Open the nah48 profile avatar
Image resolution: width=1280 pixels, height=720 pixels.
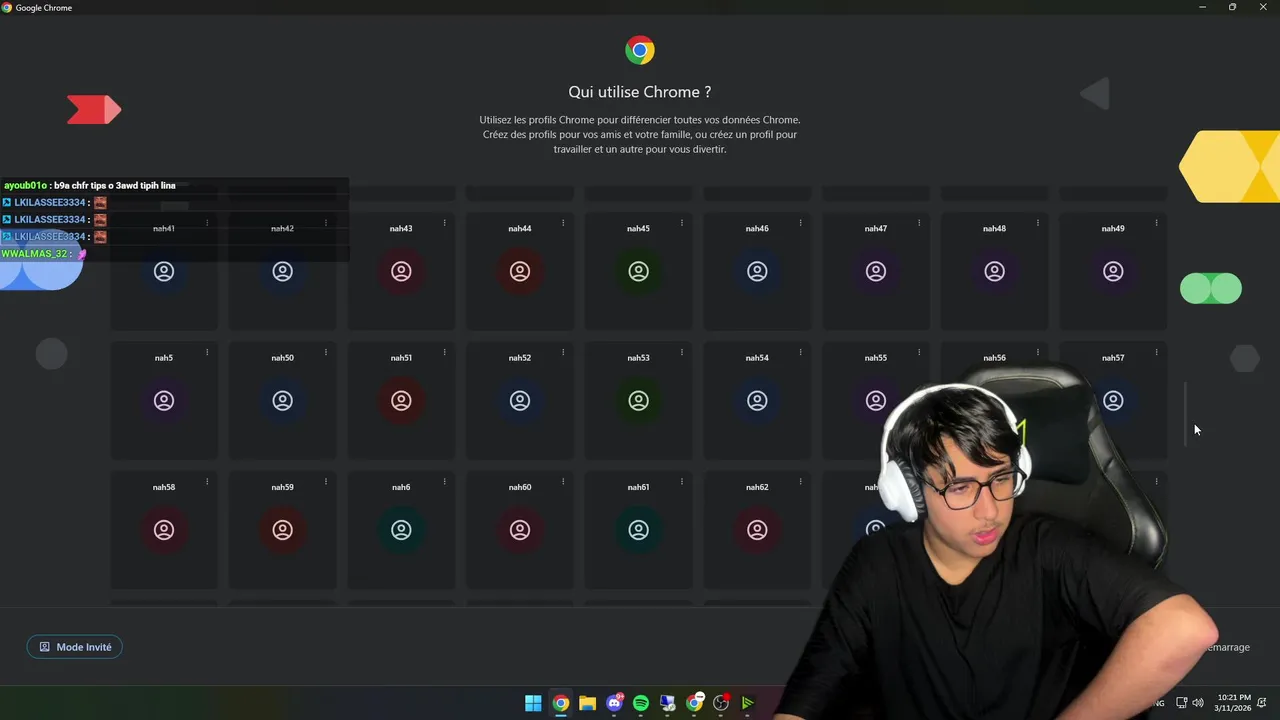[994, 271]
